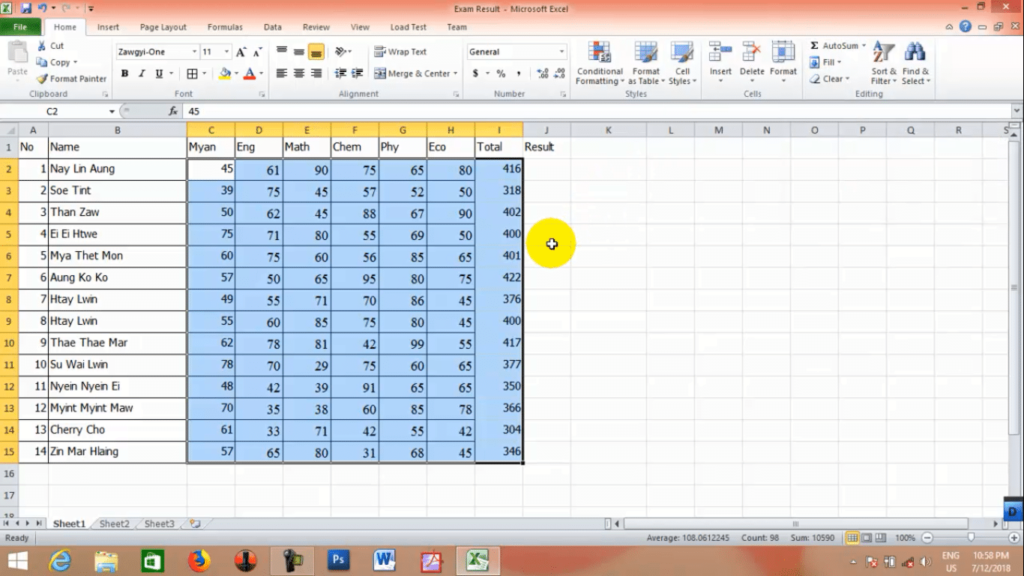Switch to the Insert ribbon tab

(x=108, y=27)
